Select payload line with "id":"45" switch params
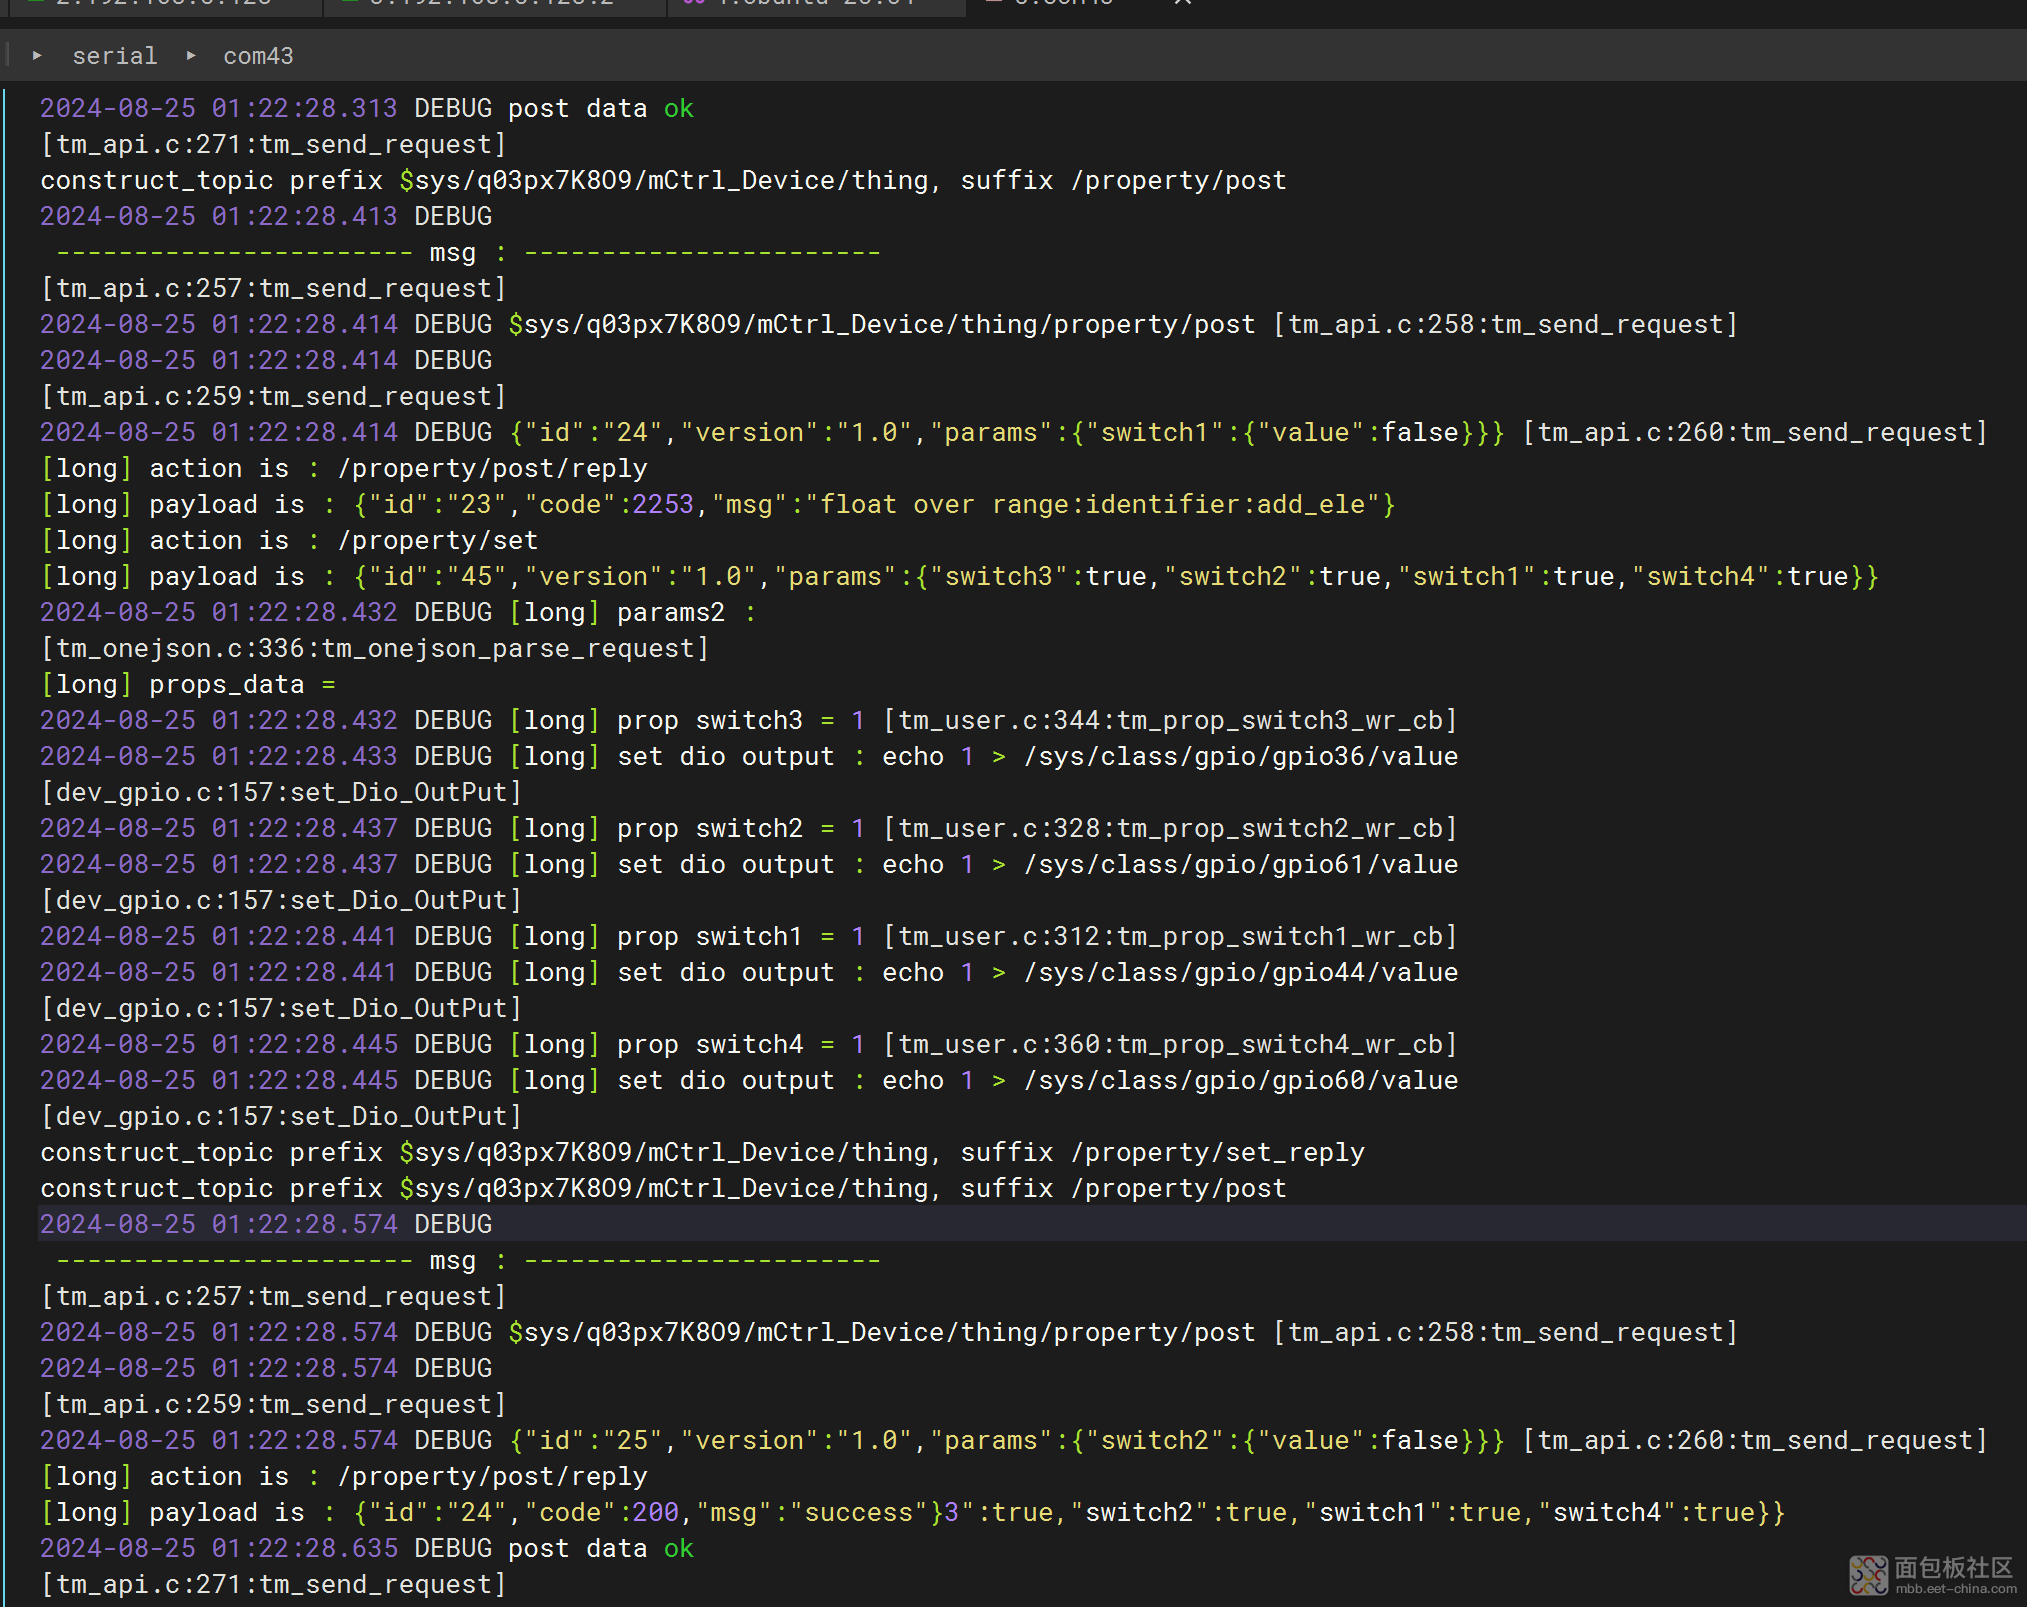The width and height of the screenshot is (2027, 1607). coord(959,576)
